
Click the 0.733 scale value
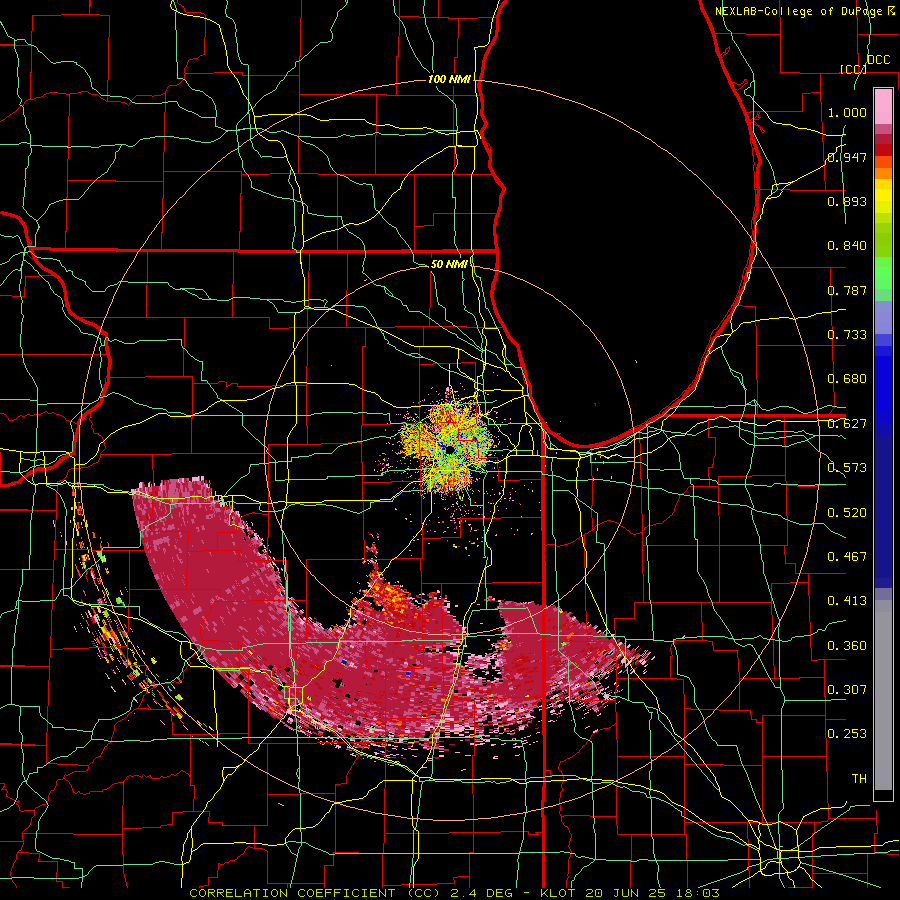coord(847,335)
